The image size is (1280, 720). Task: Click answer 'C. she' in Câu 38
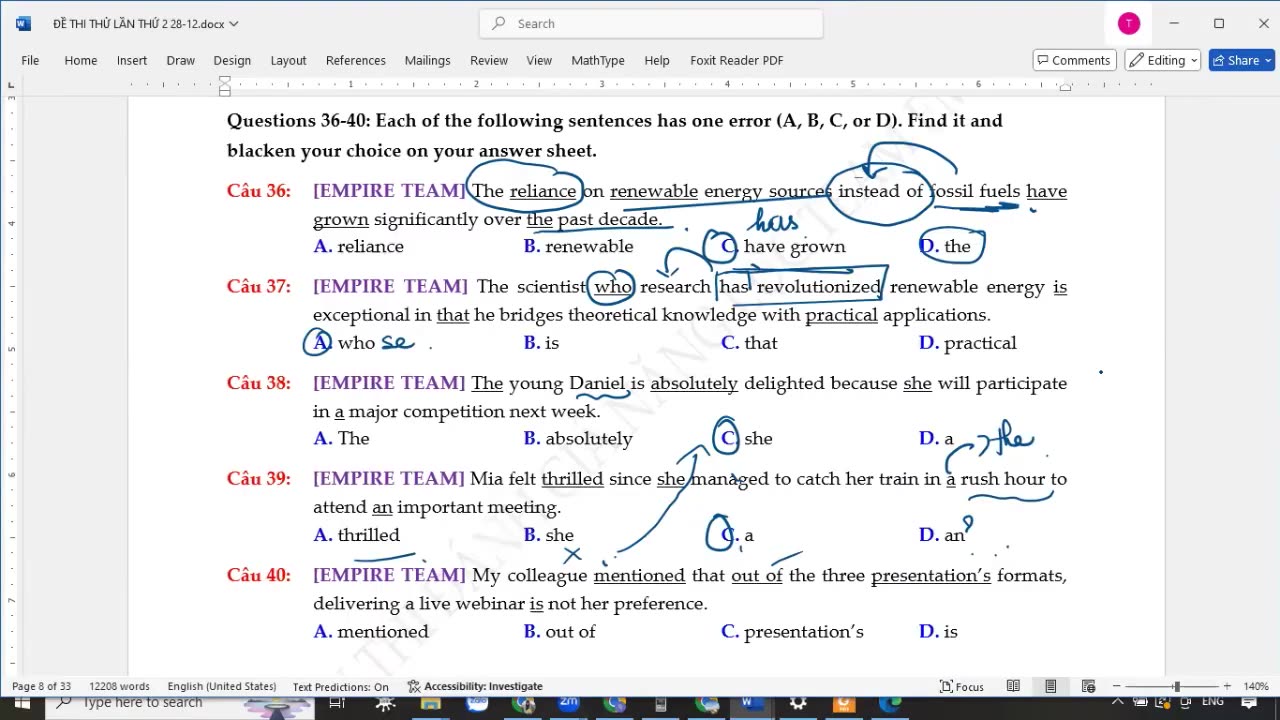(x=747, y=439)
